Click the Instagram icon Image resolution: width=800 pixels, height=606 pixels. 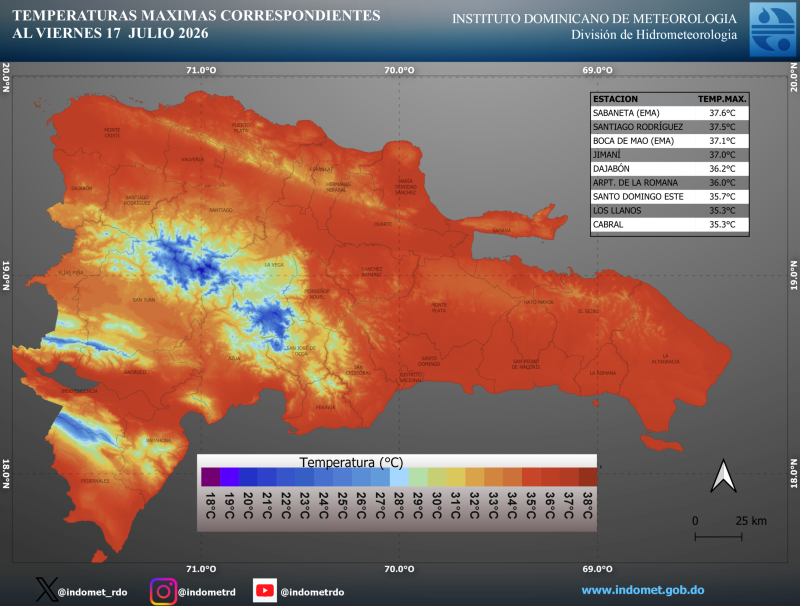[x=163, y=591]
